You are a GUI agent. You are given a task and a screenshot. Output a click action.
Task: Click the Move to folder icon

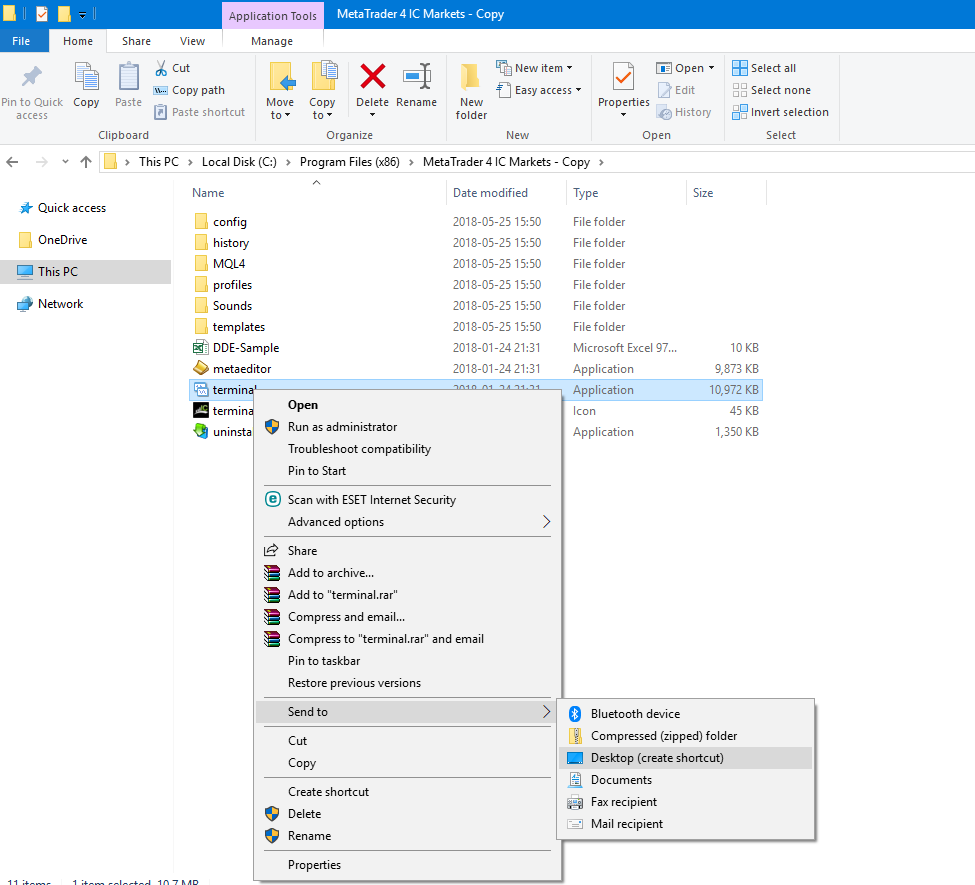[x=281, y=77]
